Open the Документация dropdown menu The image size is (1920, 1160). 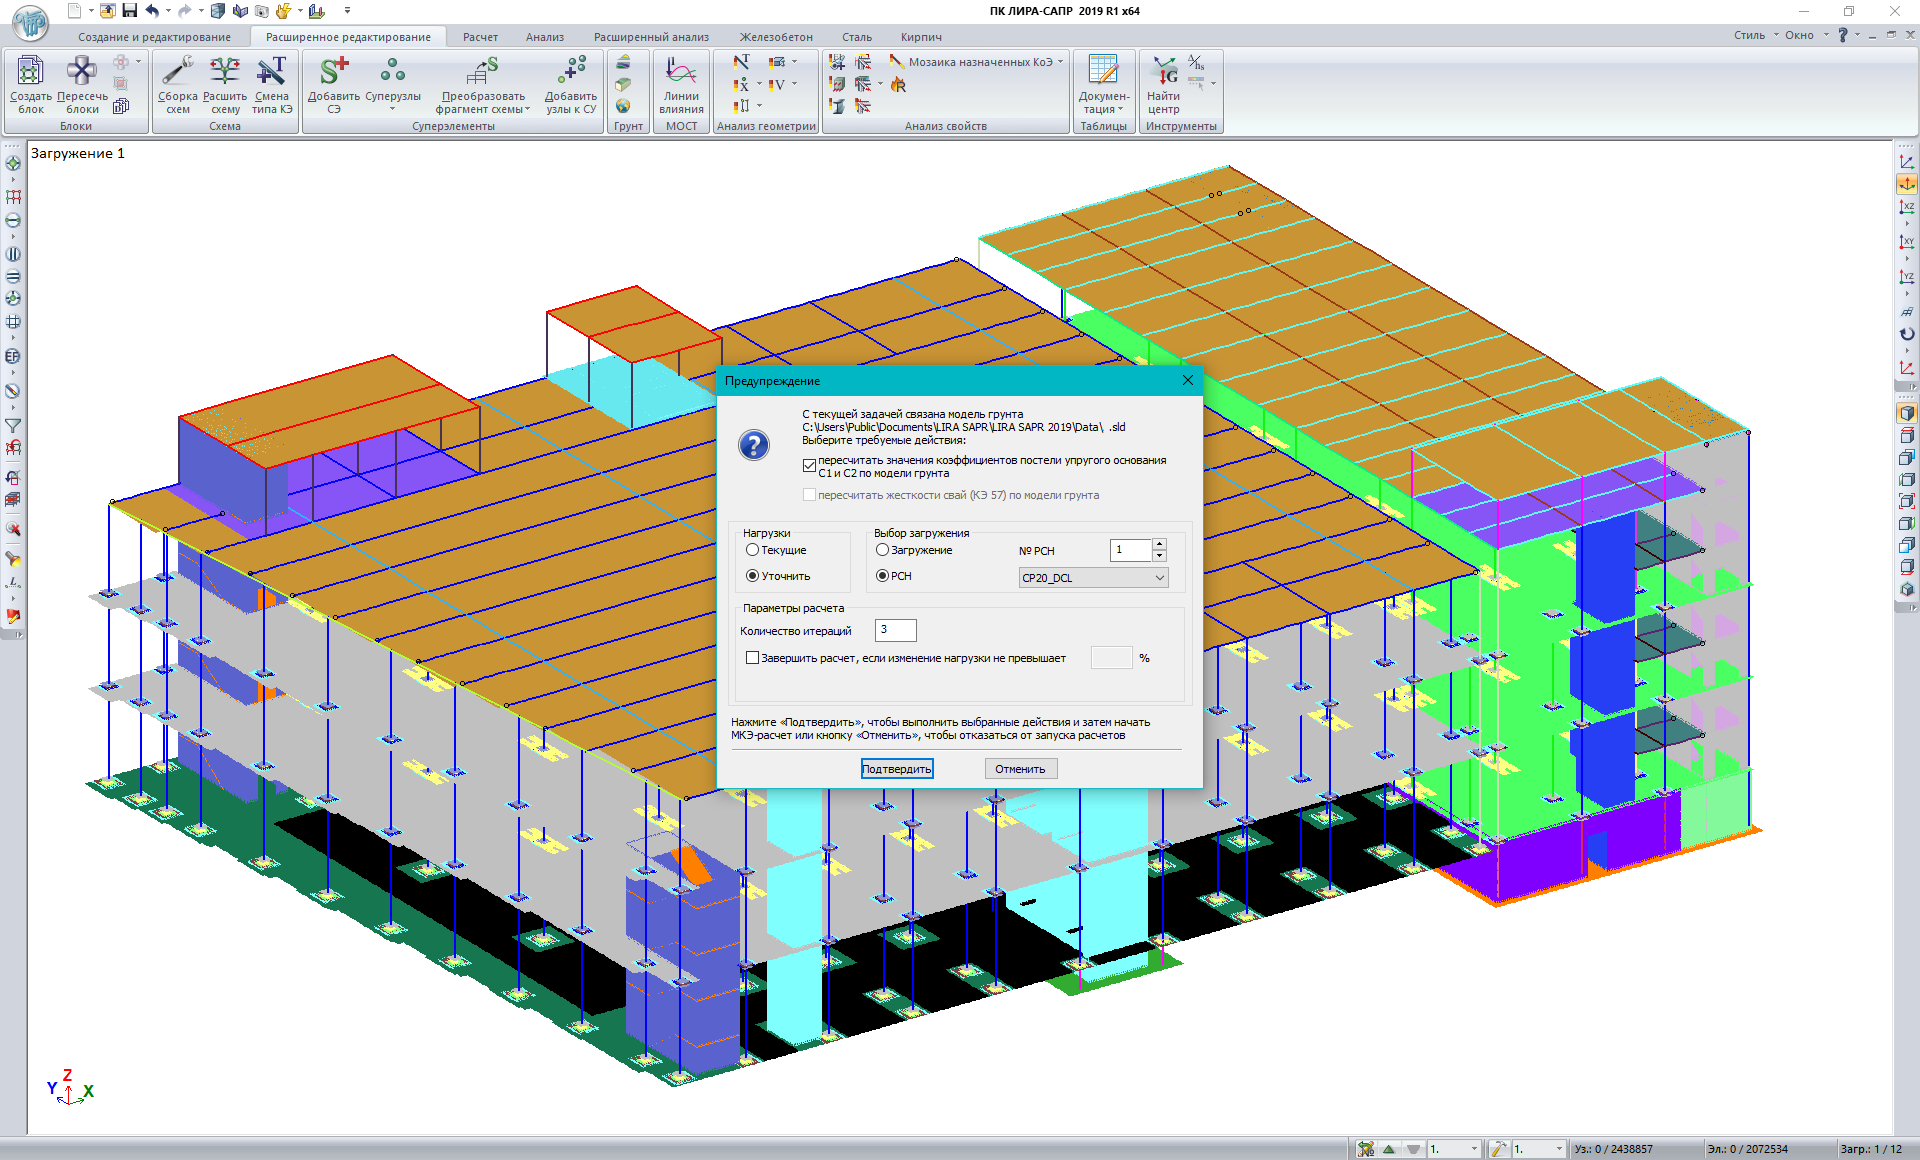coord(1103,90)
